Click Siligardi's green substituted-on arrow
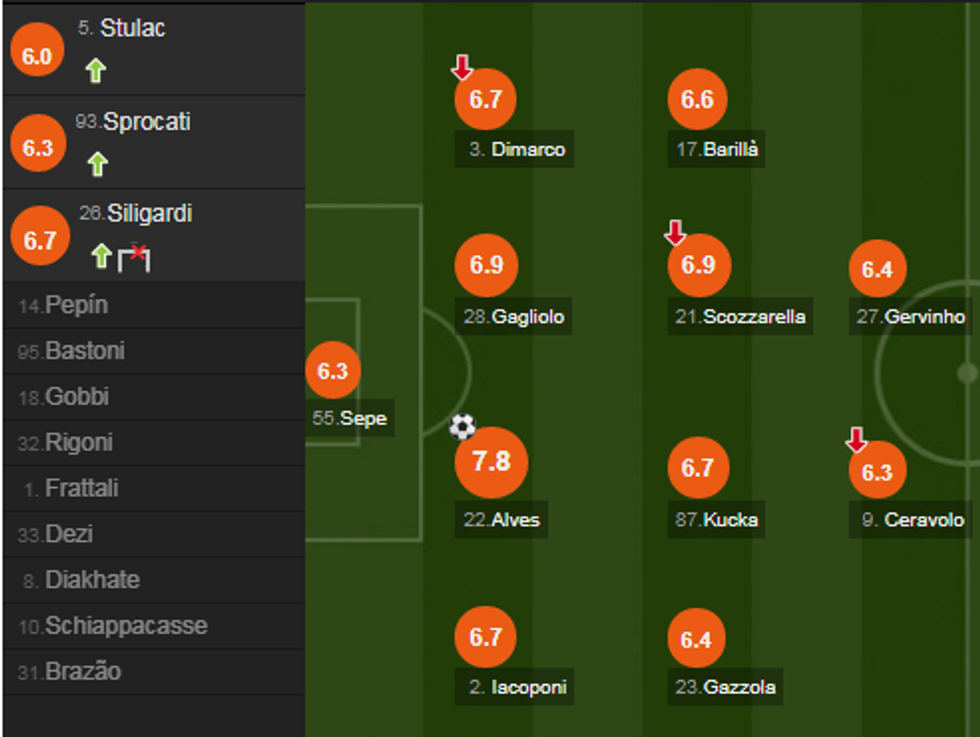Image resolution: width=980 pixels, height=737 pixels. point(100,257)
